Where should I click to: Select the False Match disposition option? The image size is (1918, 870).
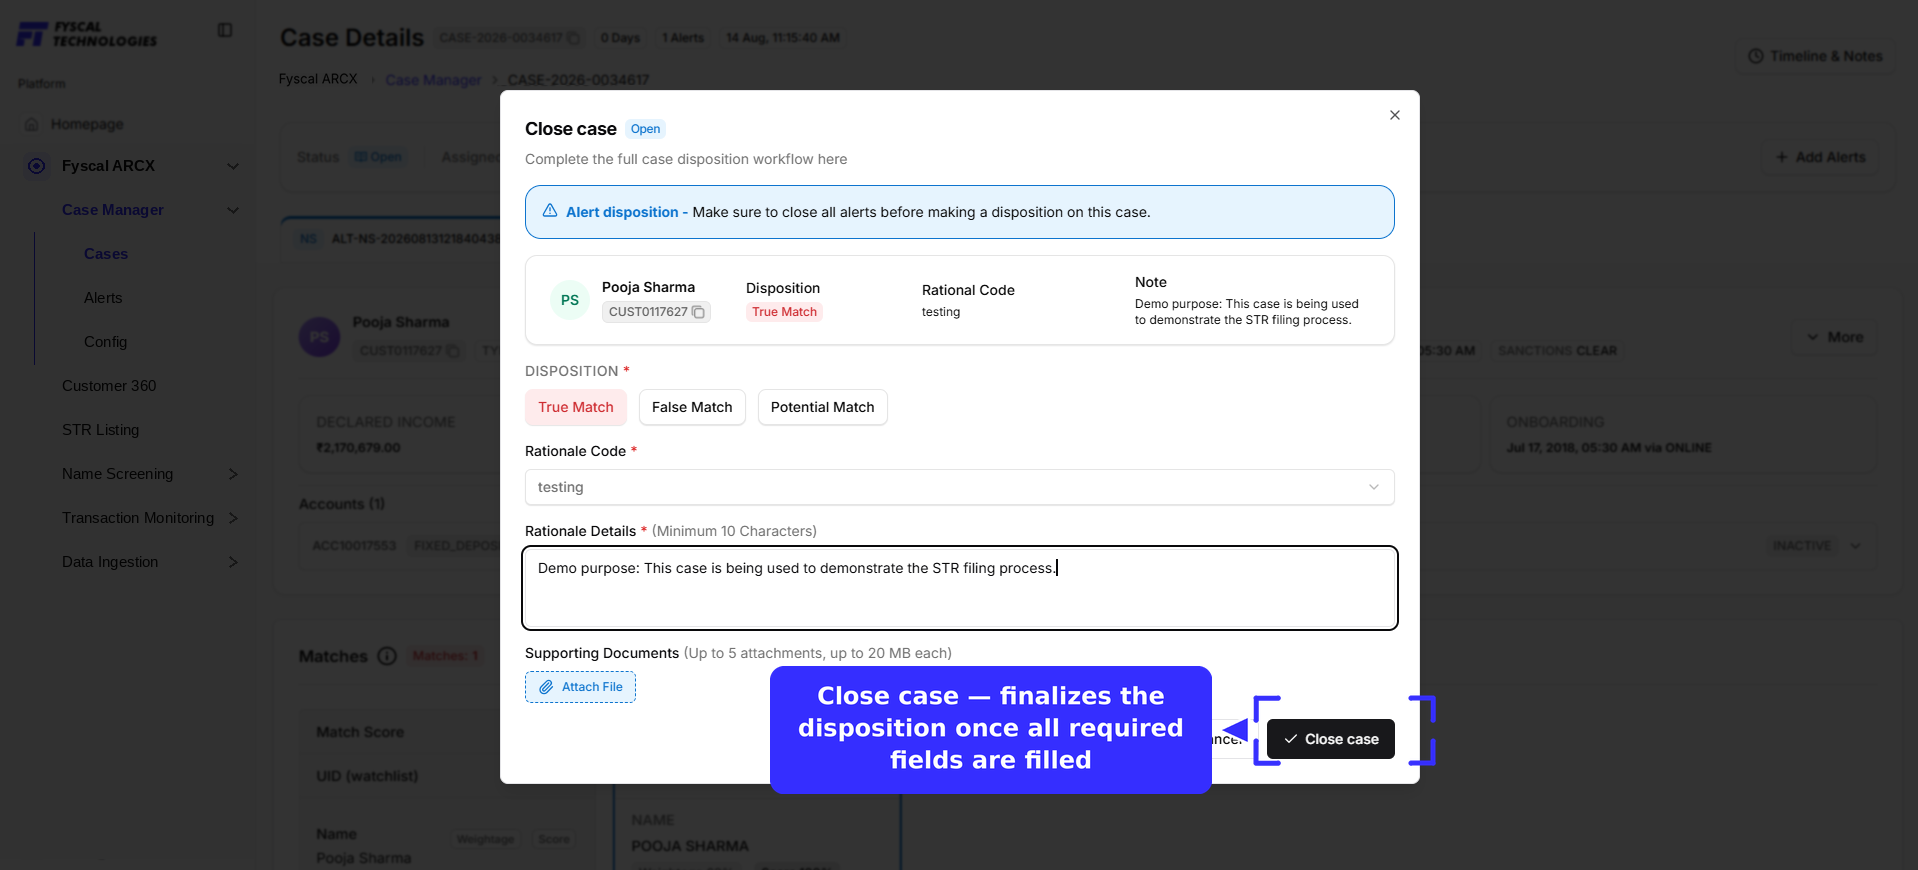pos(692,407)
